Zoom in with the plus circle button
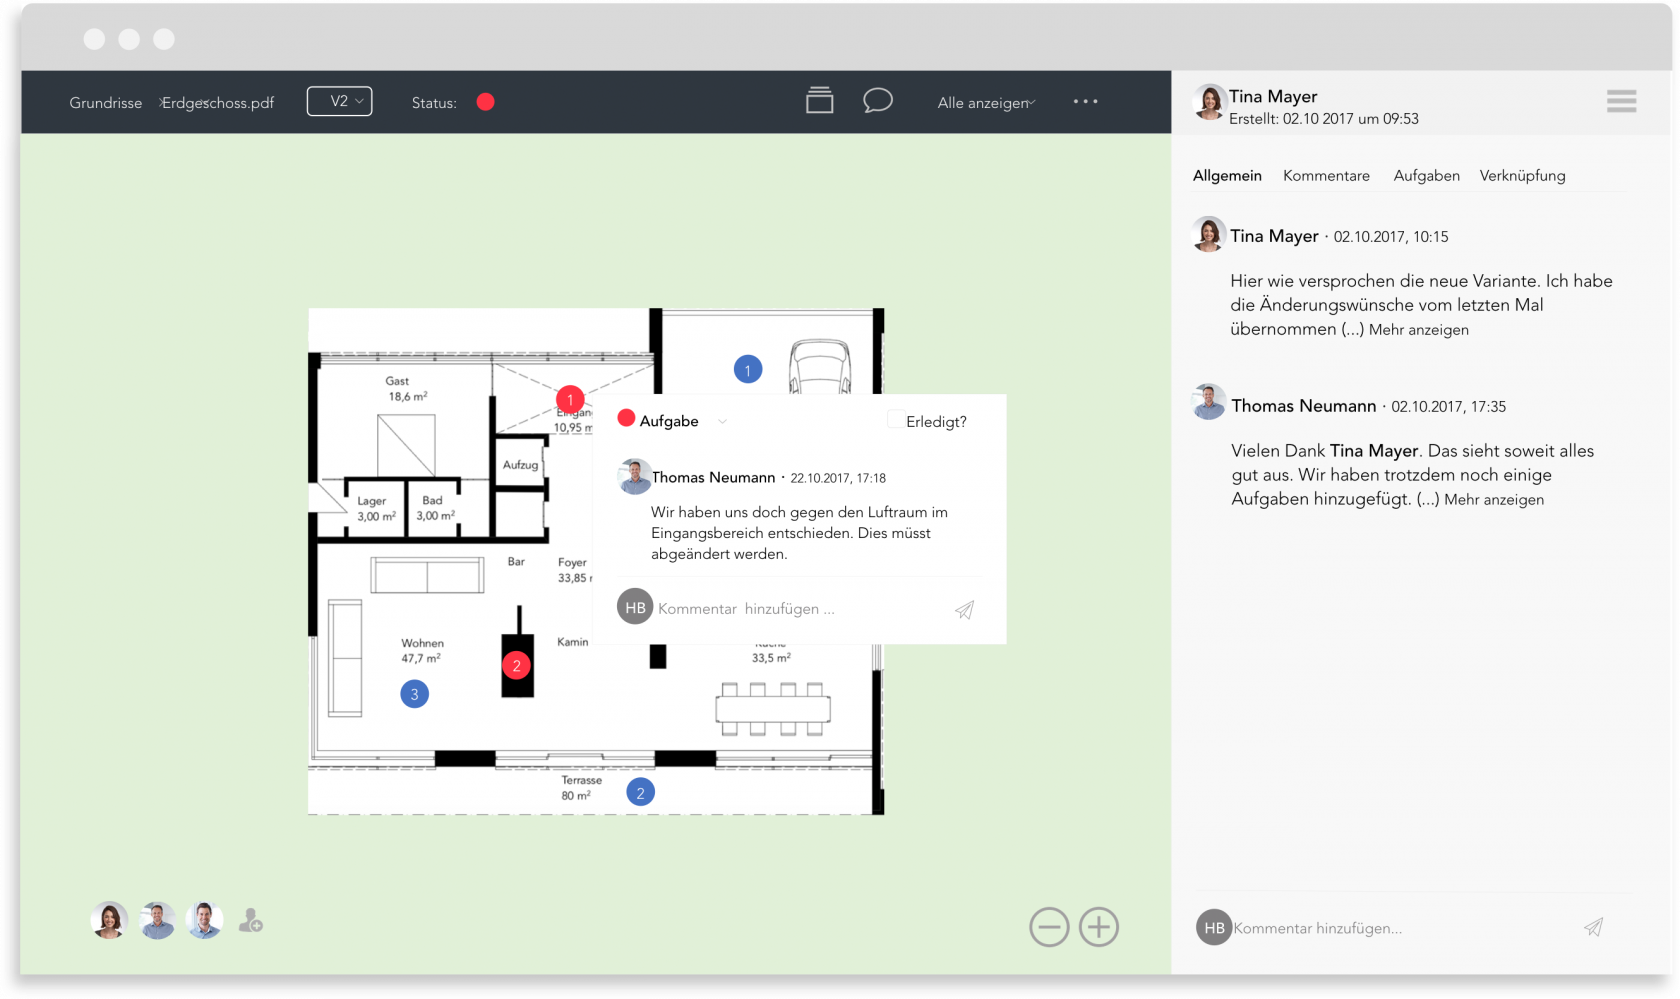Viewport: 1680px width, 999px height. pyautogui.click(x=1099, y=927)
